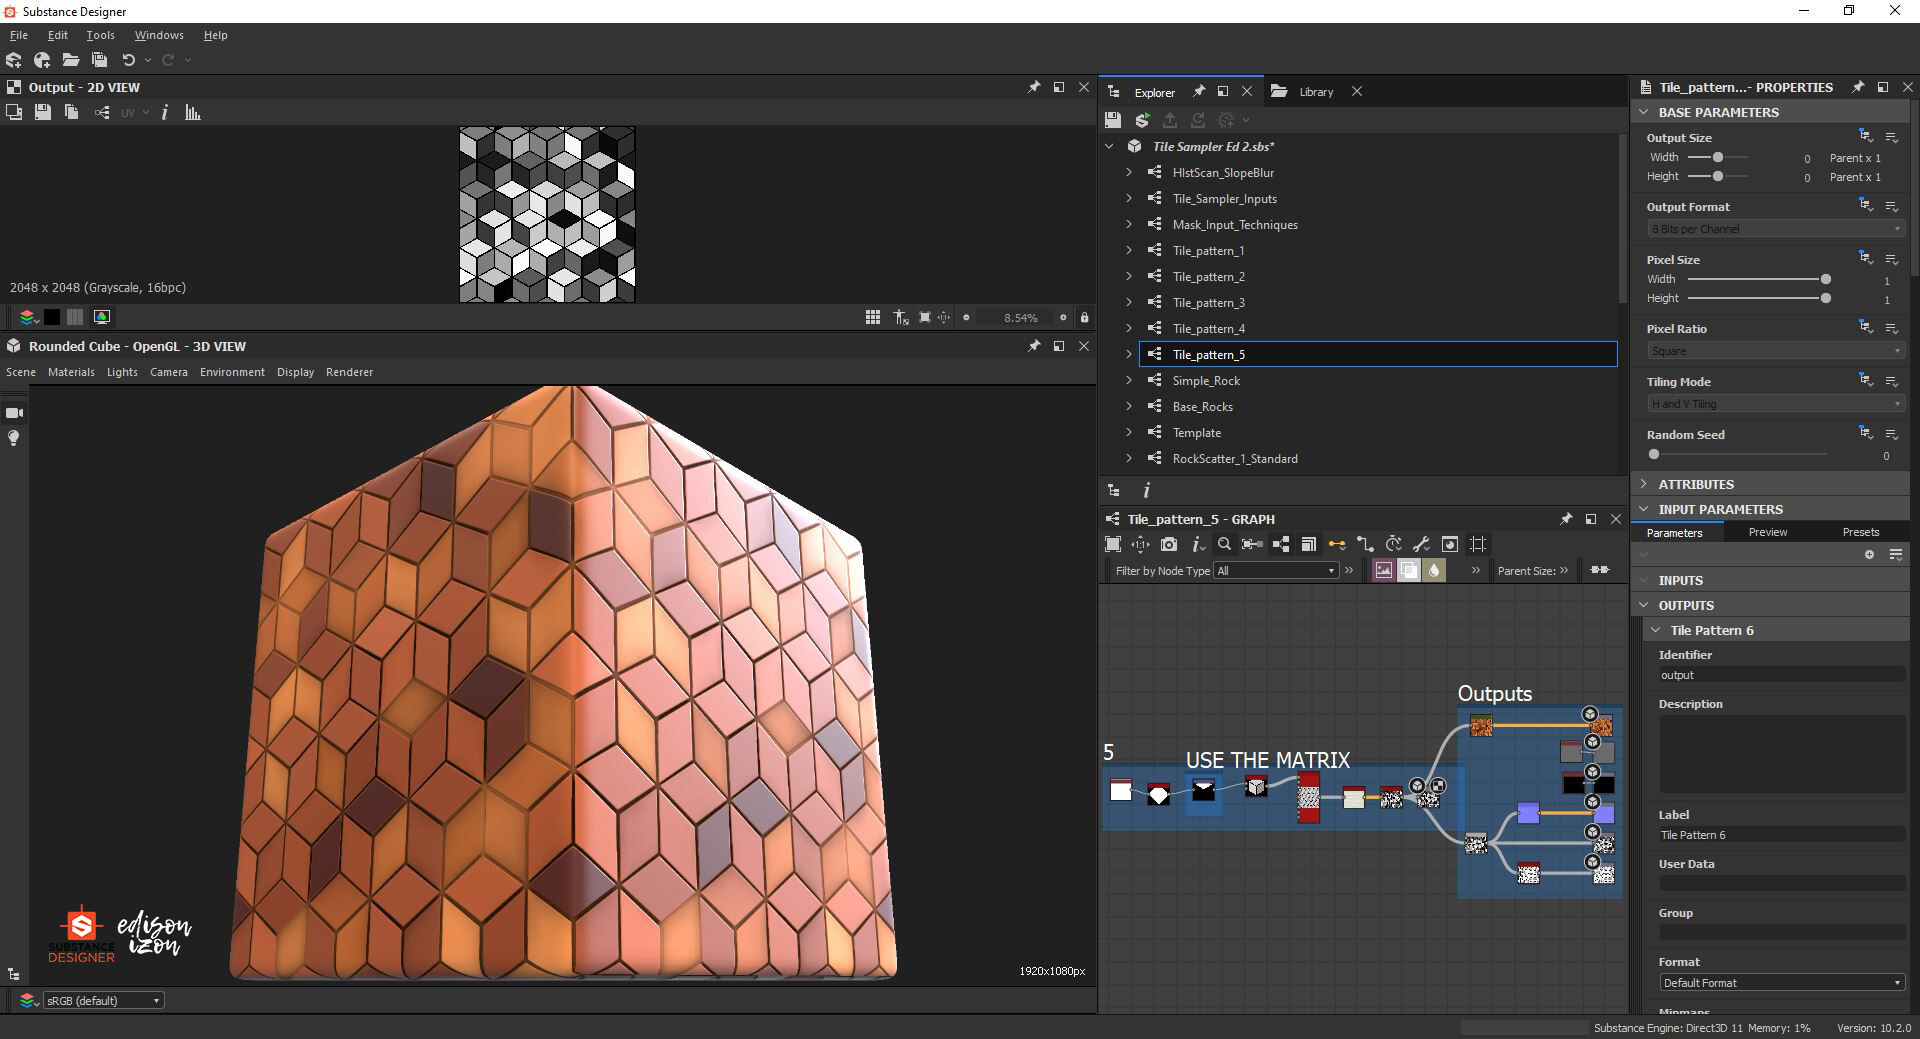This screenshot has width=1920, height=1039.
Task: Save the current 2D view image
Action: (x=42, y=112)
